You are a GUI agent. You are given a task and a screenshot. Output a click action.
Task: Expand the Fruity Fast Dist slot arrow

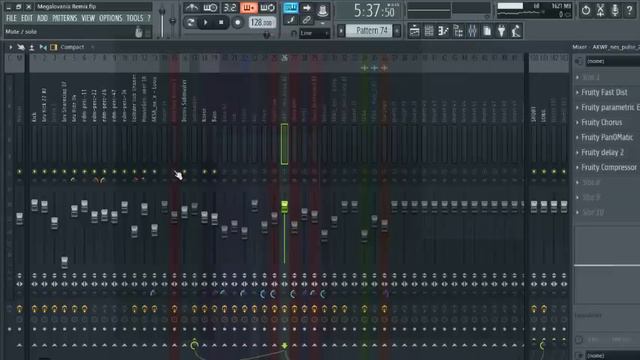tap(577, 93)
